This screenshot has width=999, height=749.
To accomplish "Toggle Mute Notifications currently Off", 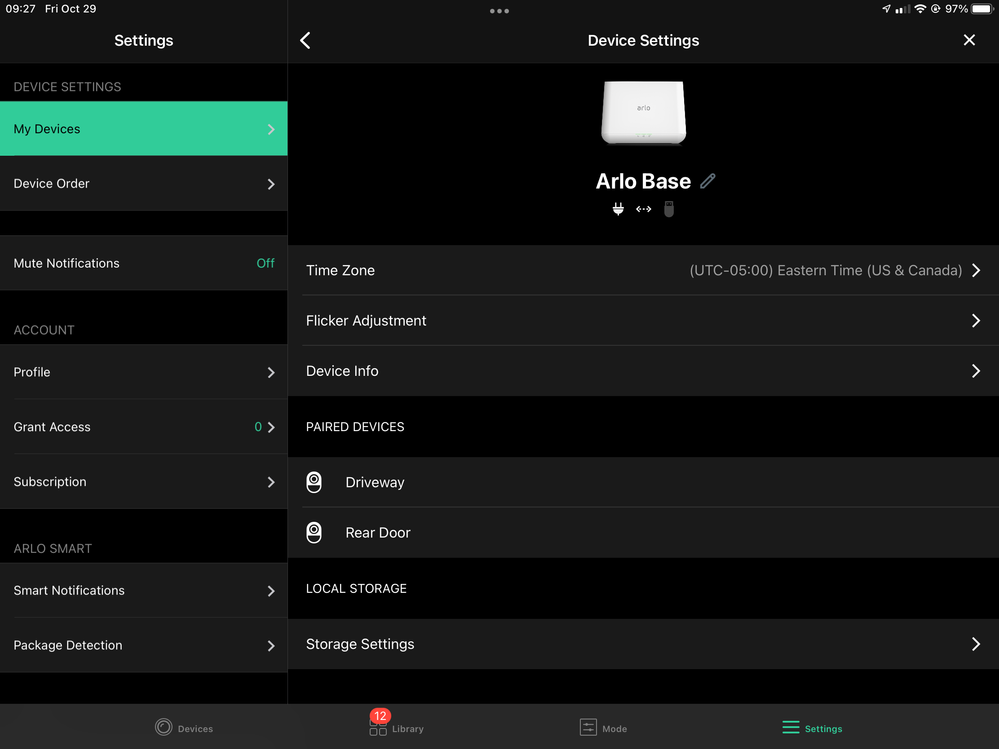I will (x=143, y=263).
